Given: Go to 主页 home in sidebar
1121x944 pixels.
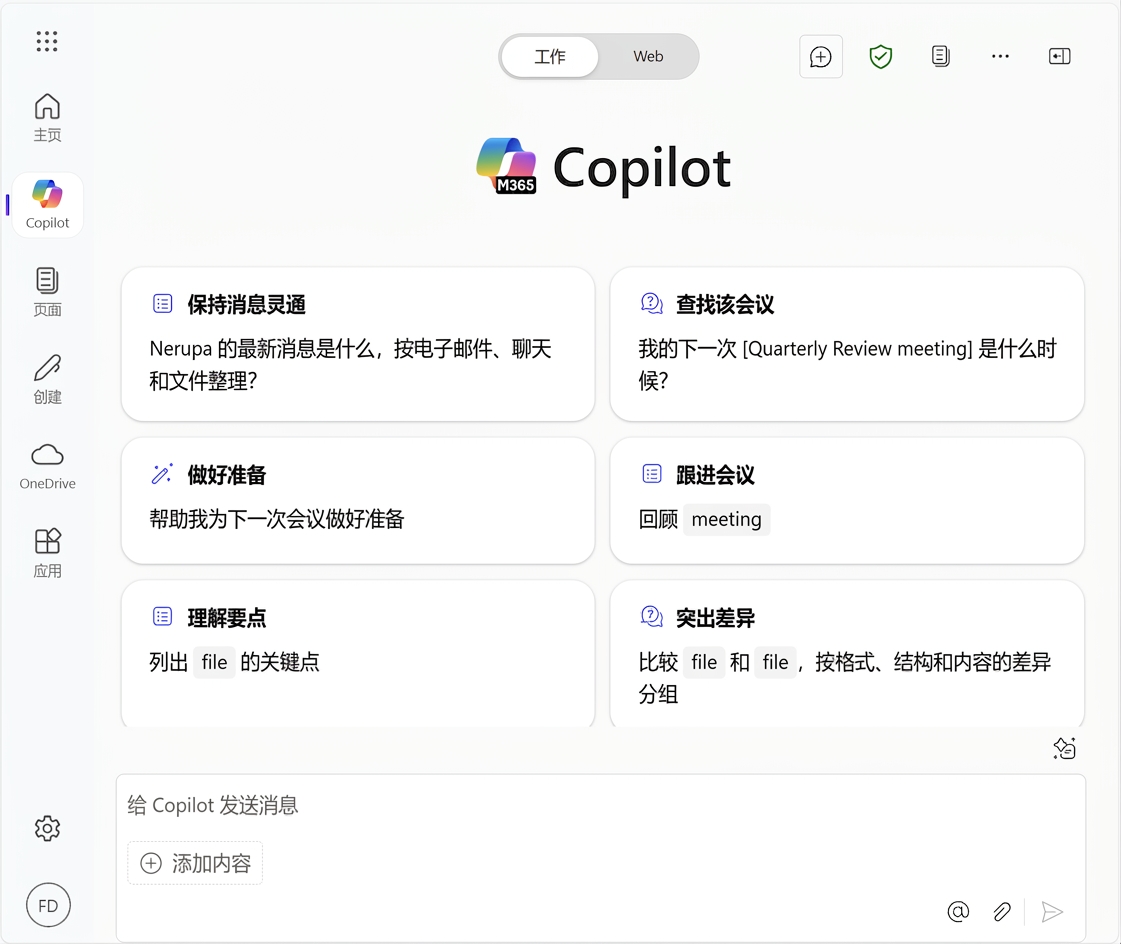Looking at the screenshot, I should point(47,118).
